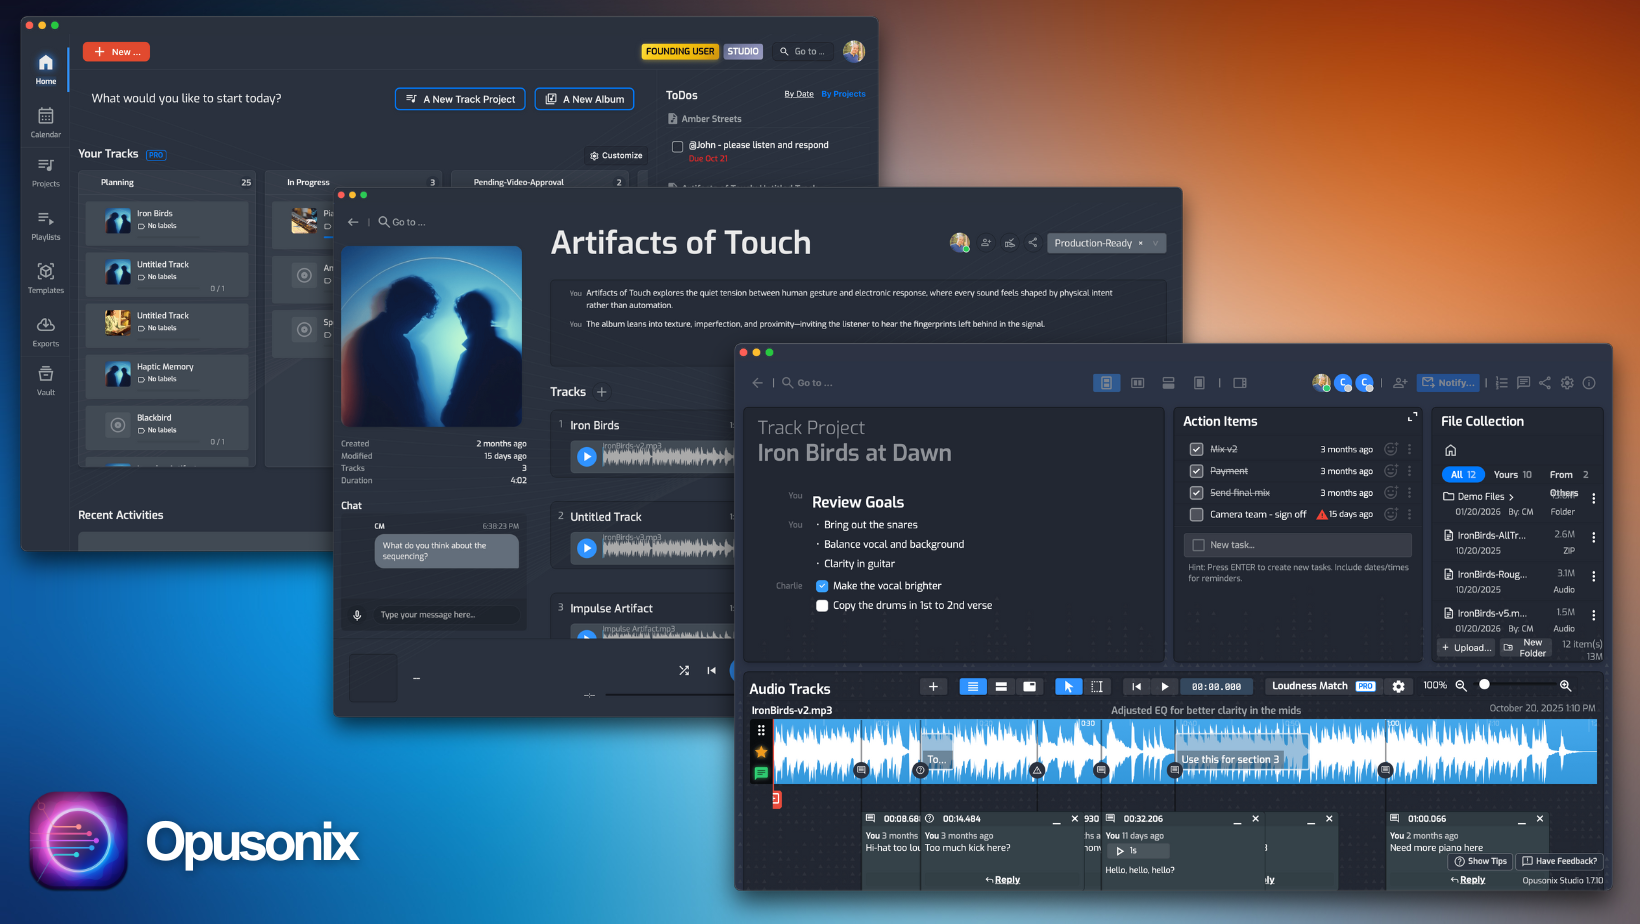The image size is (1640, 924).
Task: Open Calendar in the left sidebar
Action: [45, 121]
